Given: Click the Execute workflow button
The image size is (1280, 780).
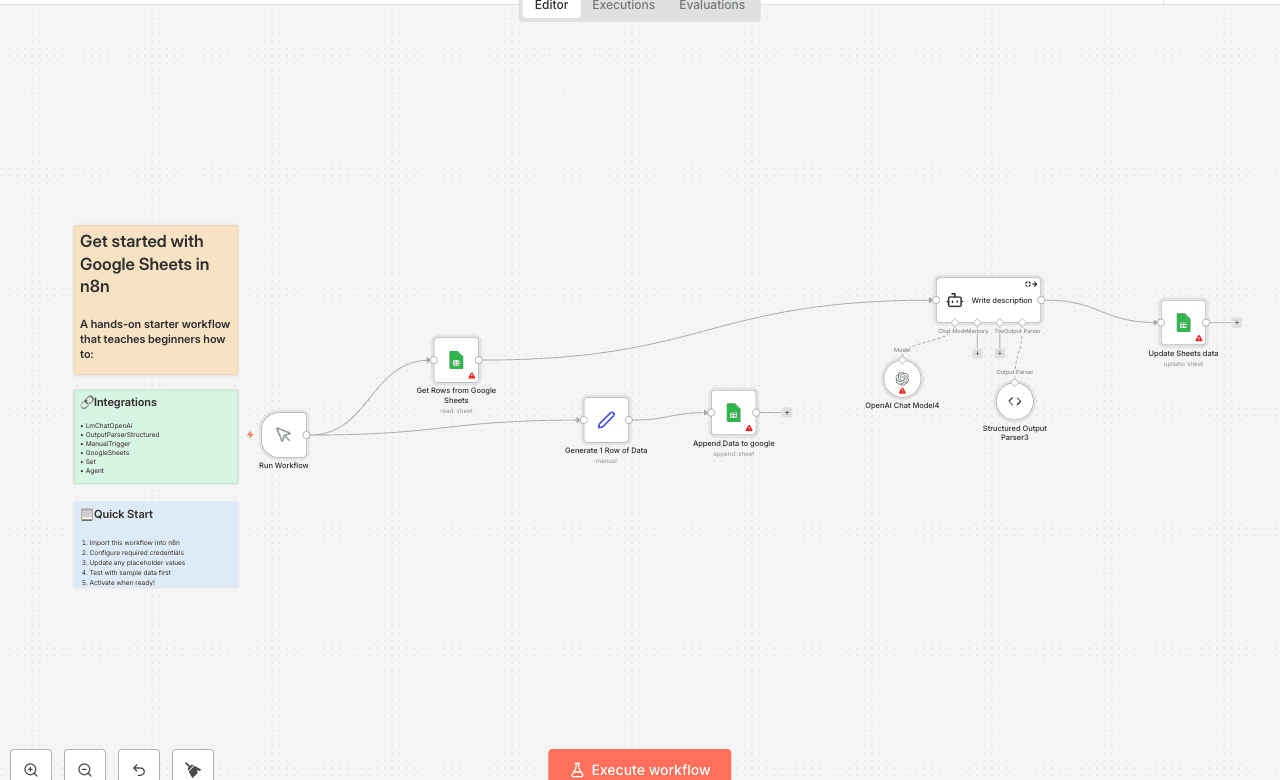Looking at the screenshot, I should click(640, 768).
